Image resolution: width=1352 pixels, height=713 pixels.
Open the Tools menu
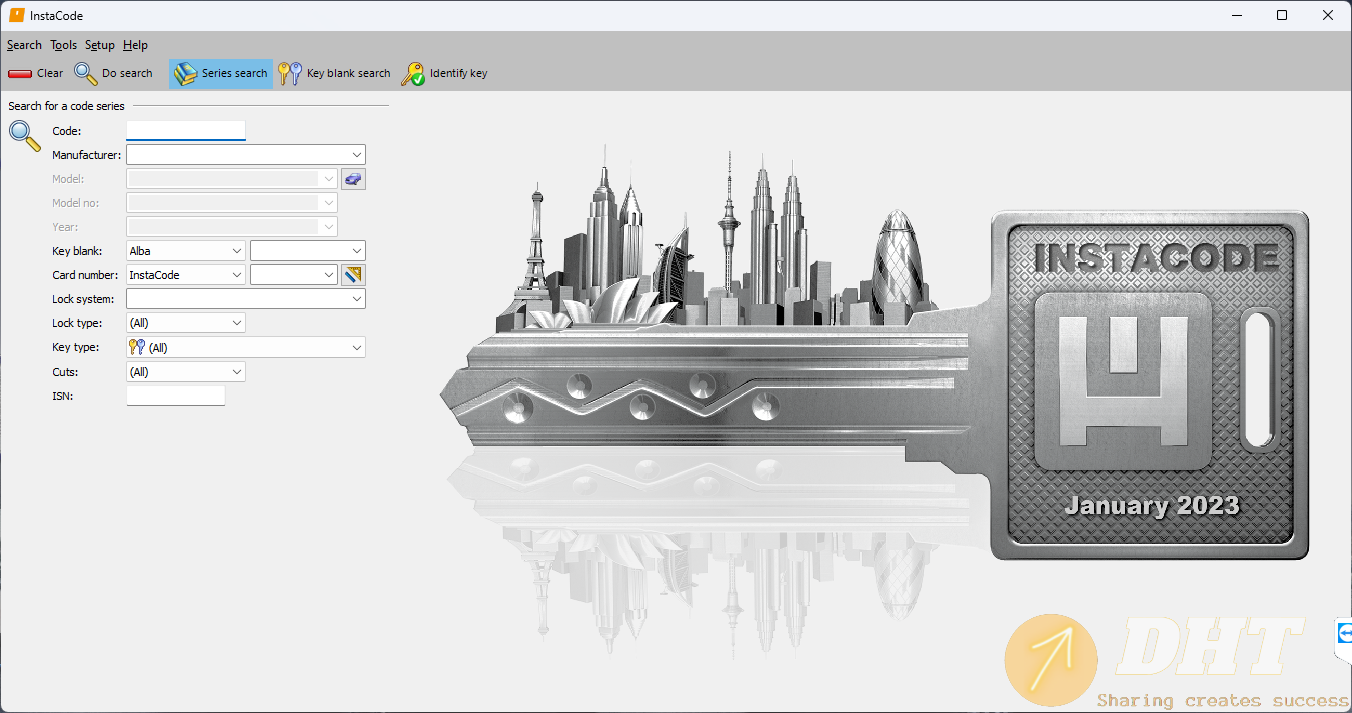[x=63, y=45]
